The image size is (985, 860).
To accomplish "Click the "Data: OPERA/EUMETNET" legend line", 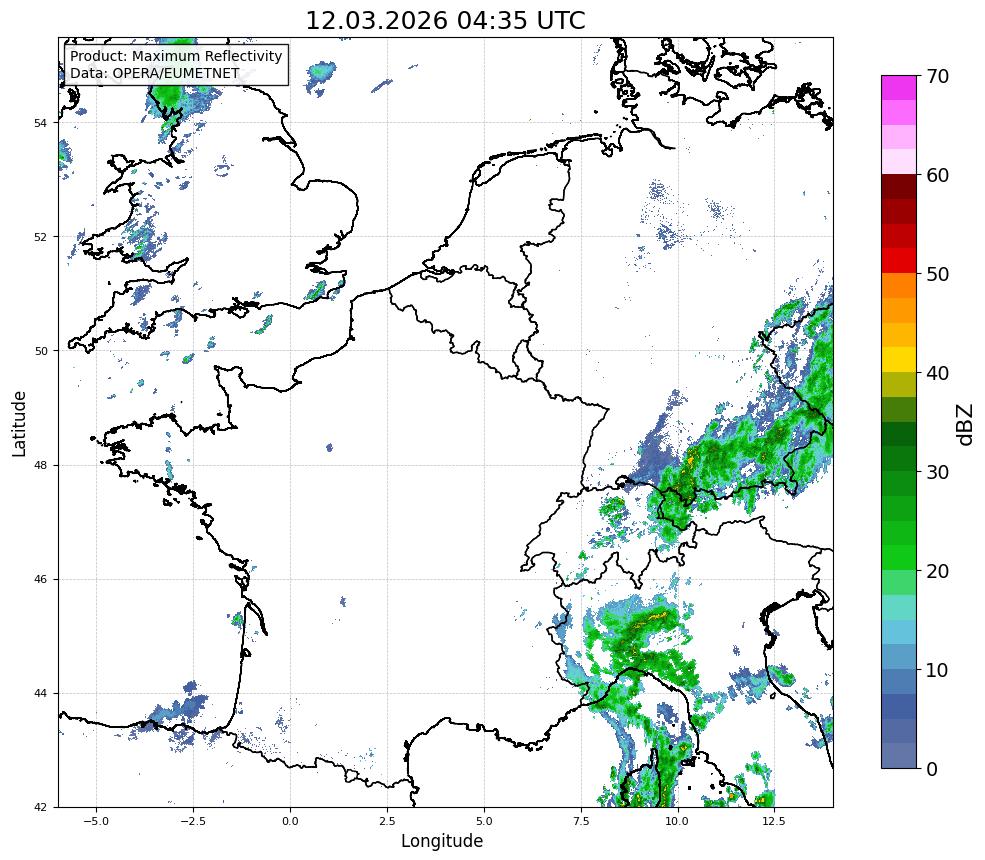I will [155, 73].
